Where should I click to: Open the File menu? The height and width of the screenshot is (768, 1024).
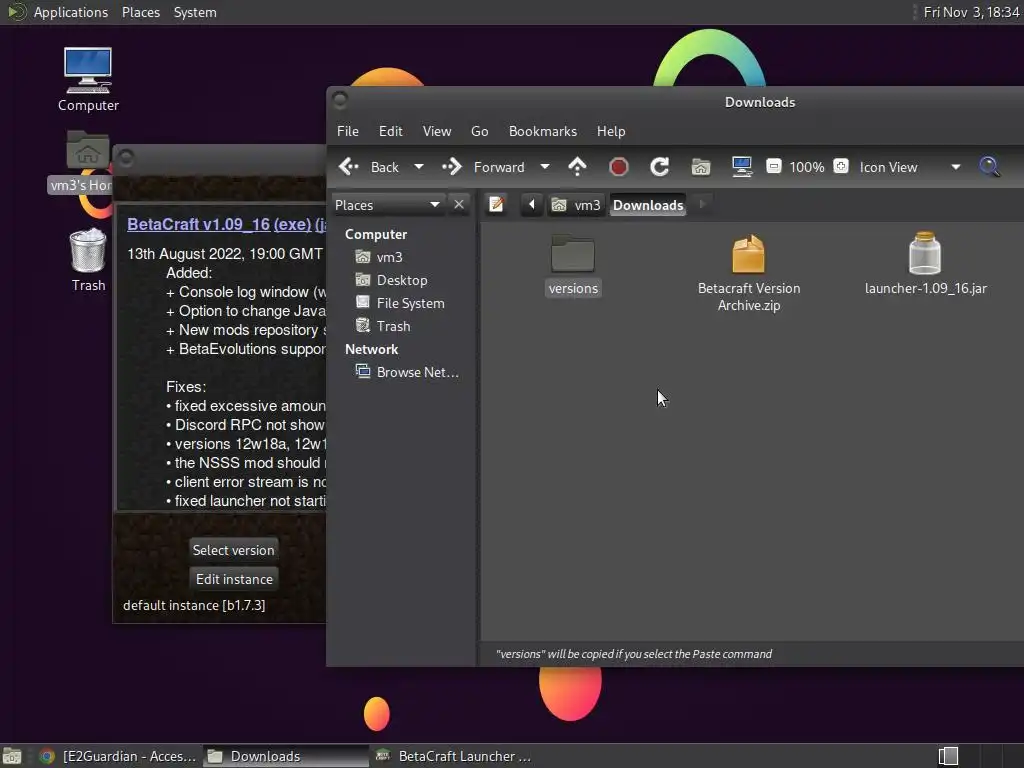(x=347, y=131)
